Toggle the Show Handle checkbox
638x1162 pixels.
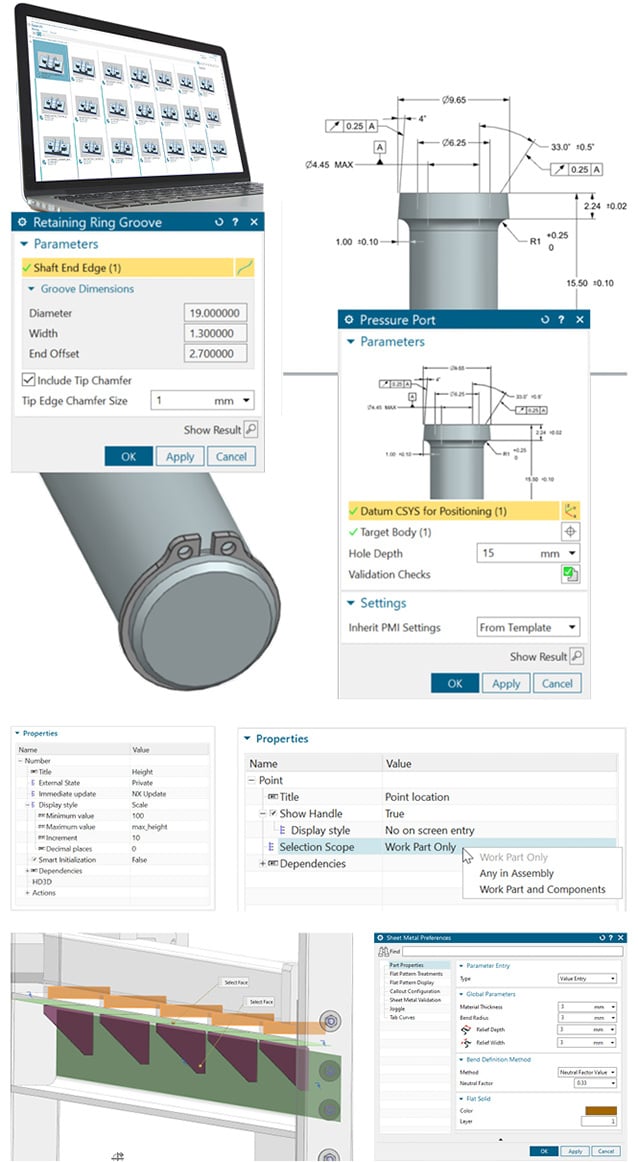click(272, 814)
